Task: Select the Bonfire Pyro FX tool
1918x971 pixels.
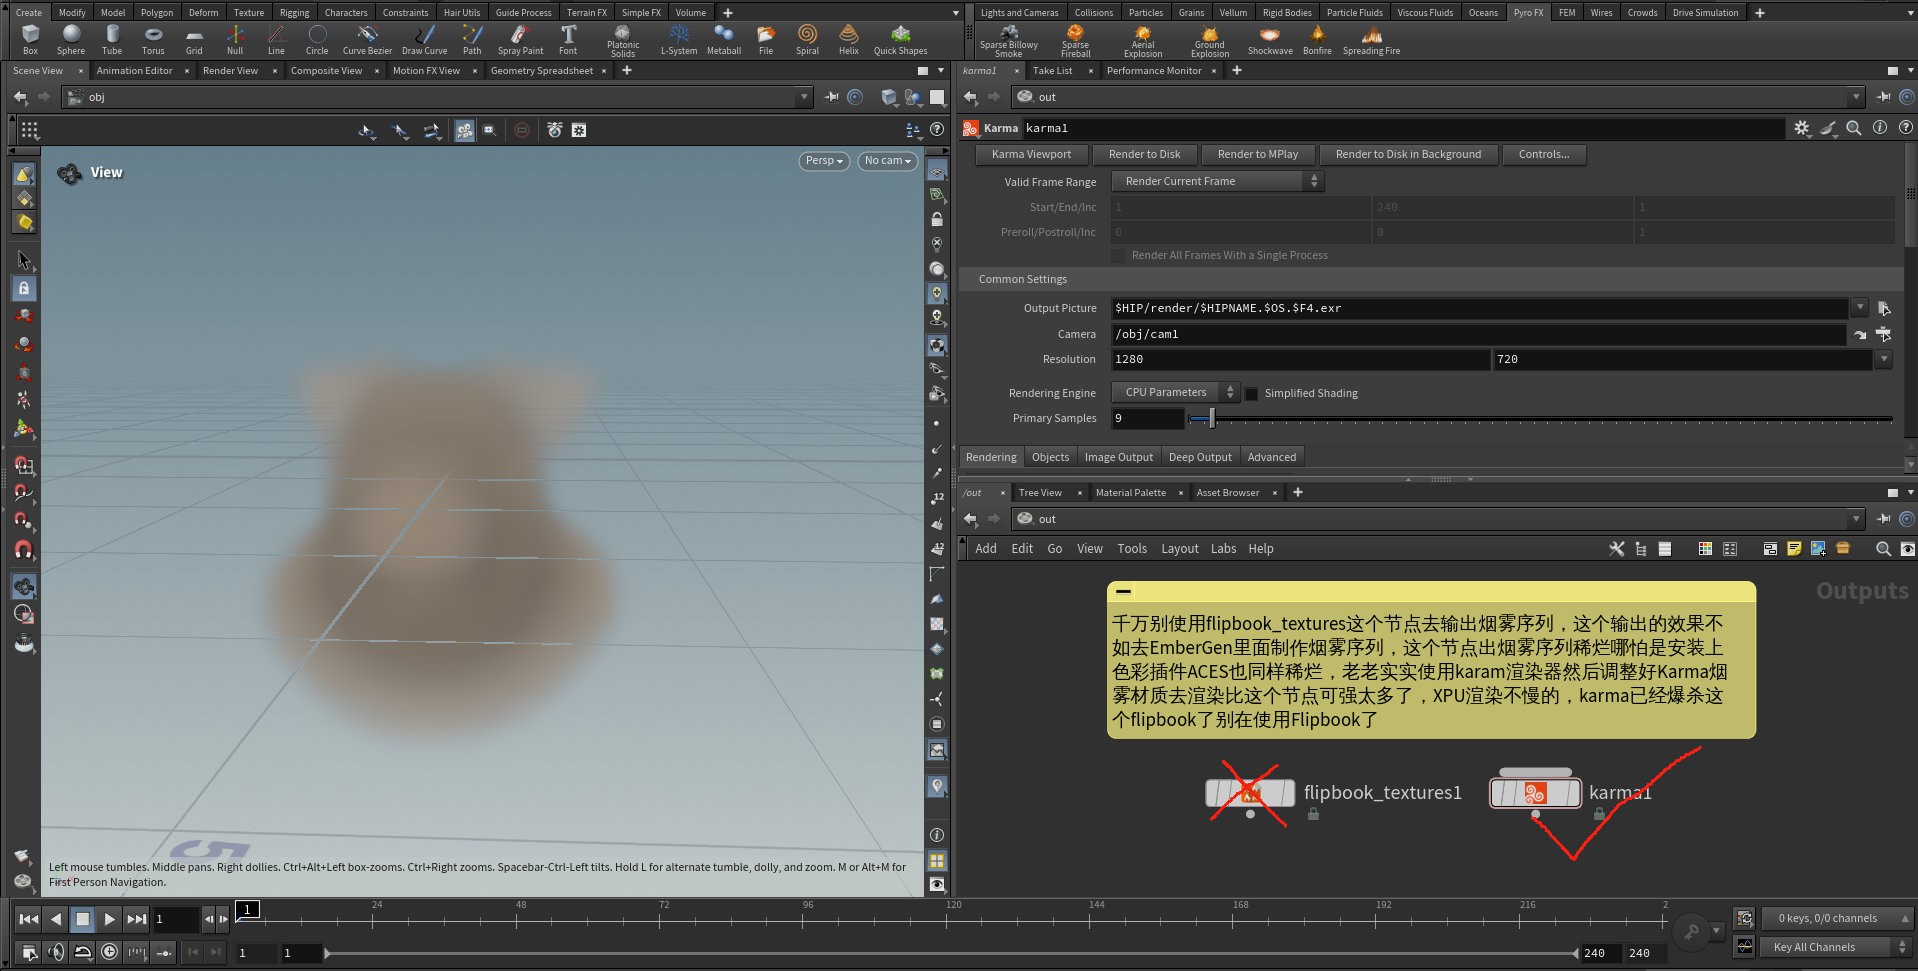Action: pyautogui.click(x=1317, y=39)
